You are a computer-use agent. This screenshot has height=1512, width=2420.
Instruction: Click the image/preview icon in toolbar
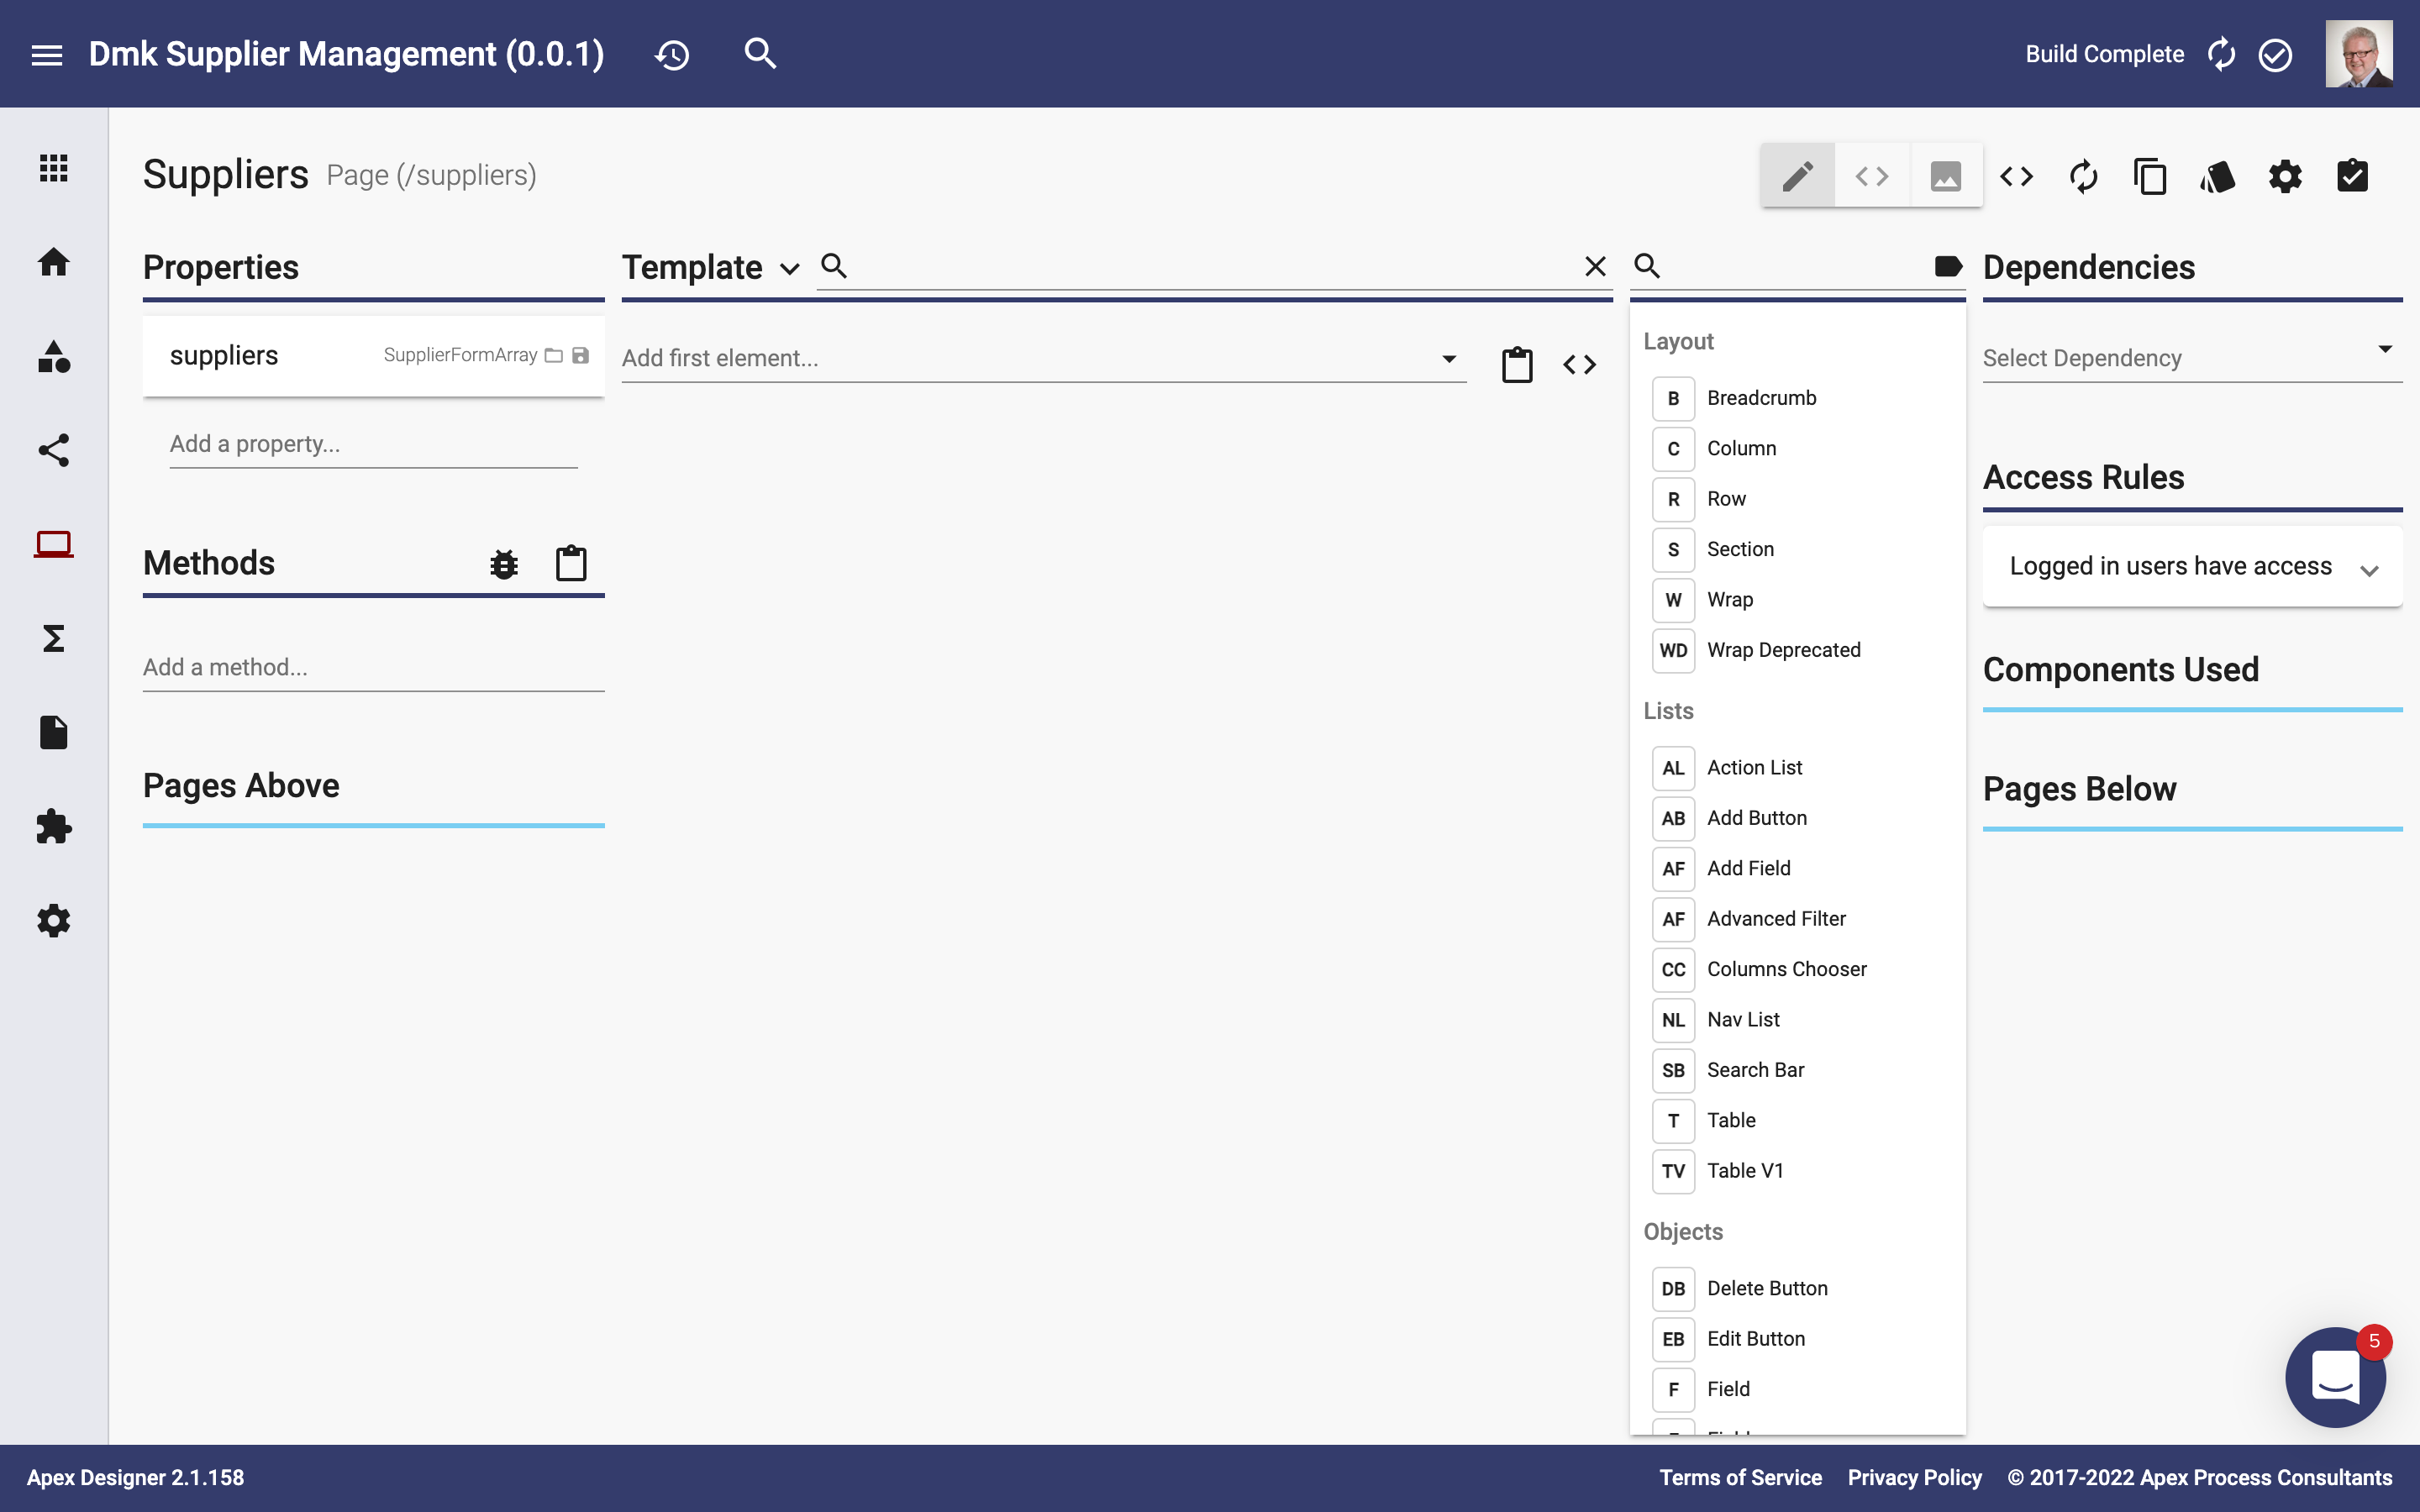pos(1946,174)
